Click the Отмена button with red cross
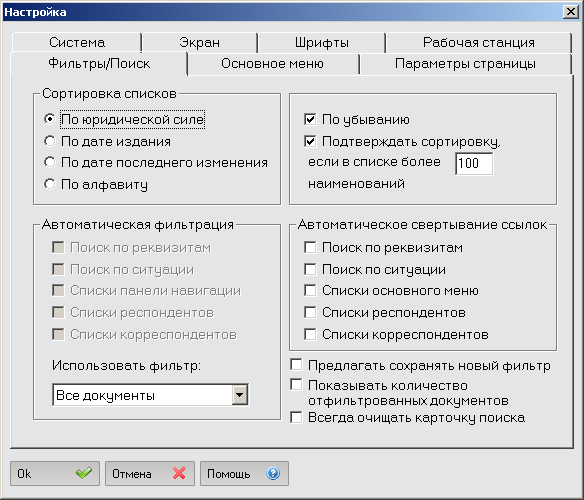584x500 pixels. point(150,474)
